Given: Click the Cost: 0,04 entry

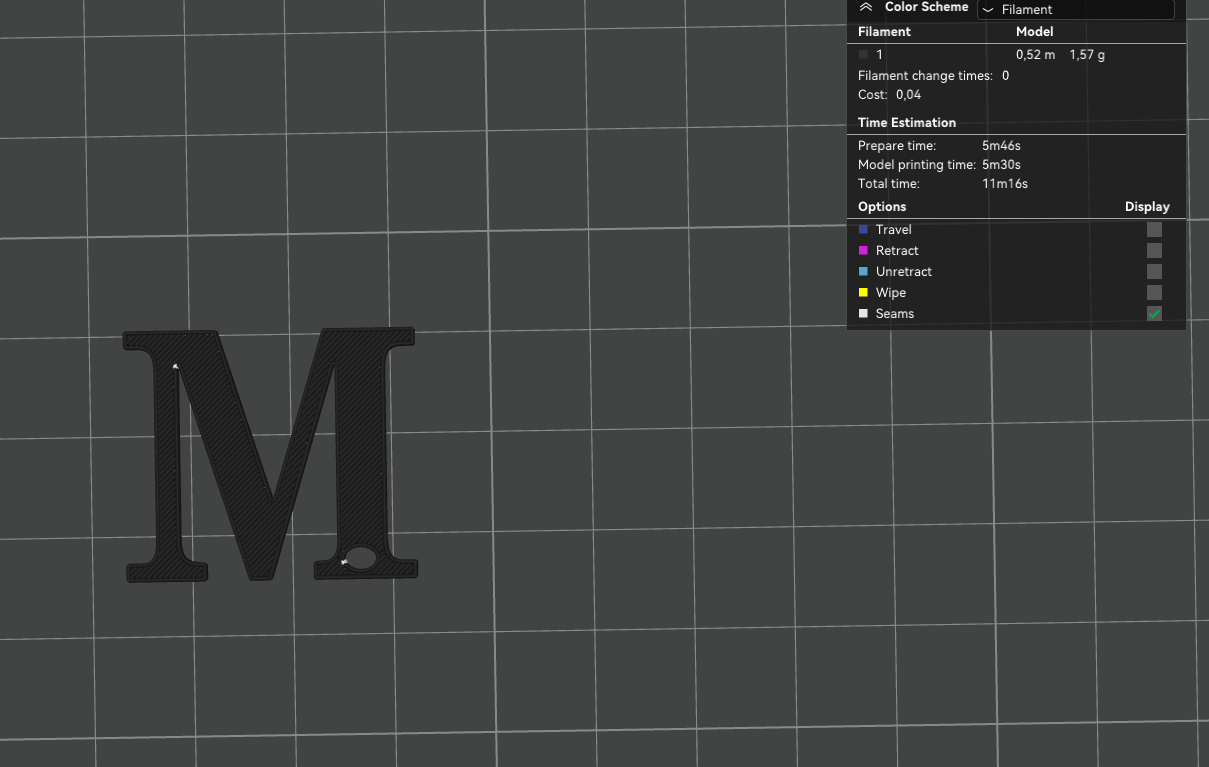Looking at the screenshot, I should (x=889, y=95).
